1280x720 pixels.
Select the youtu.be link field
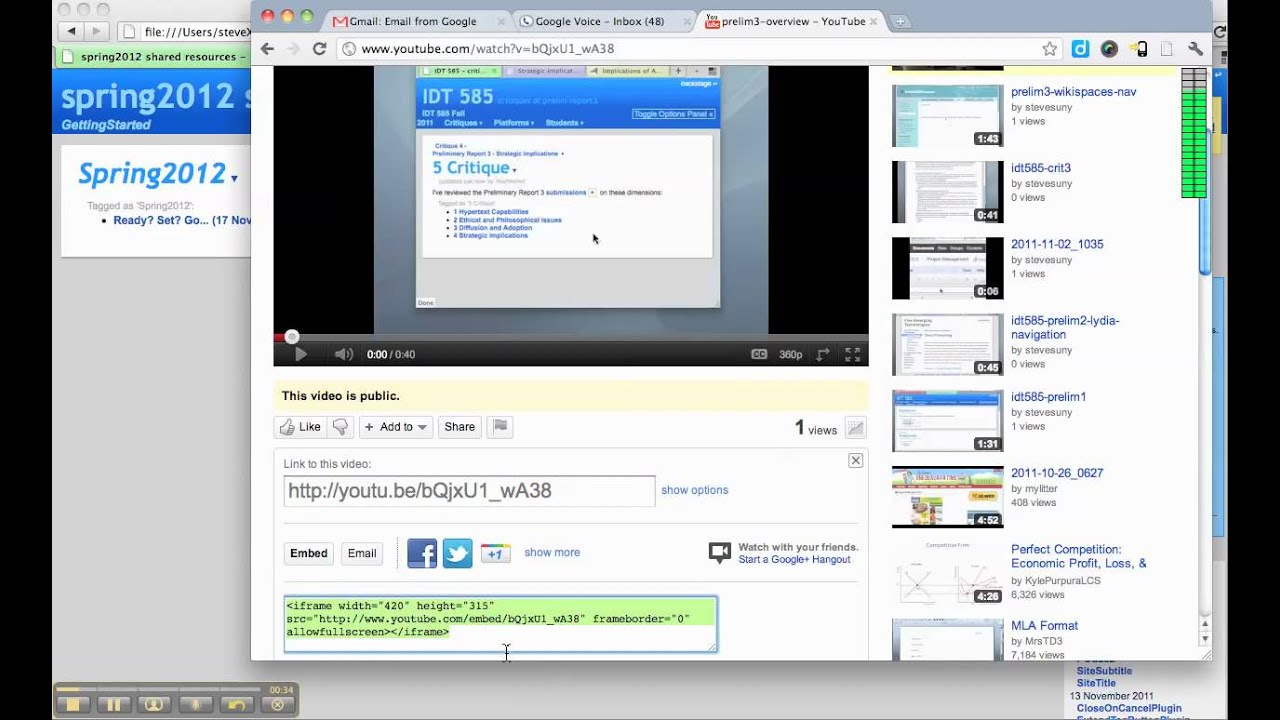click(x=469, y=491)
